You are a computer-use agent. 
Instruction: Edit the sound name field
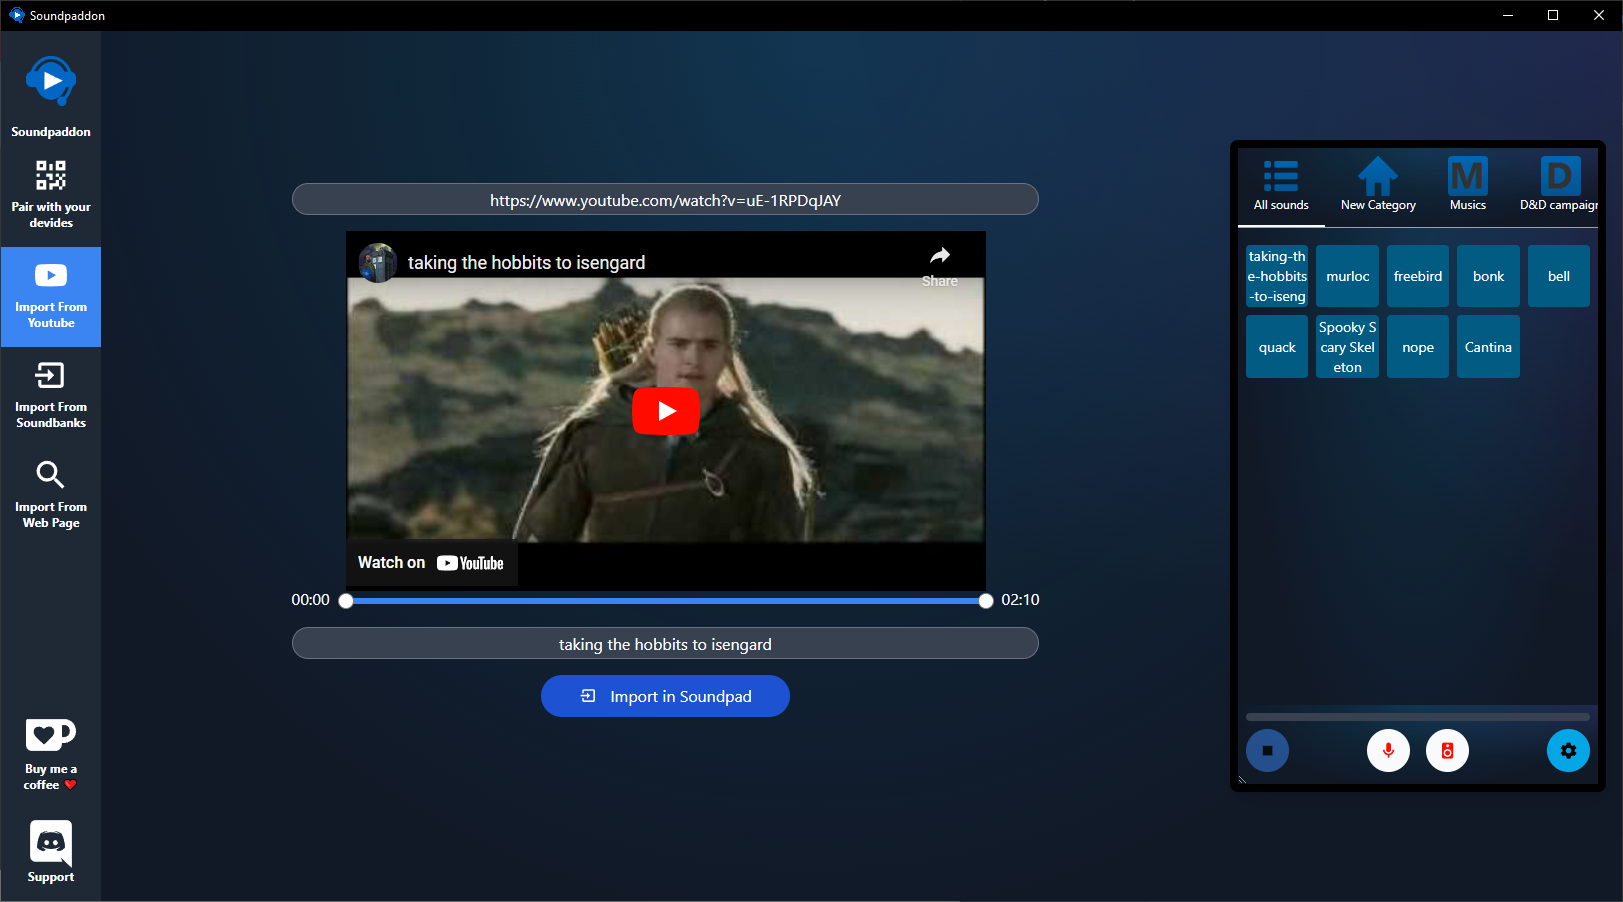[x=665, y=644]
